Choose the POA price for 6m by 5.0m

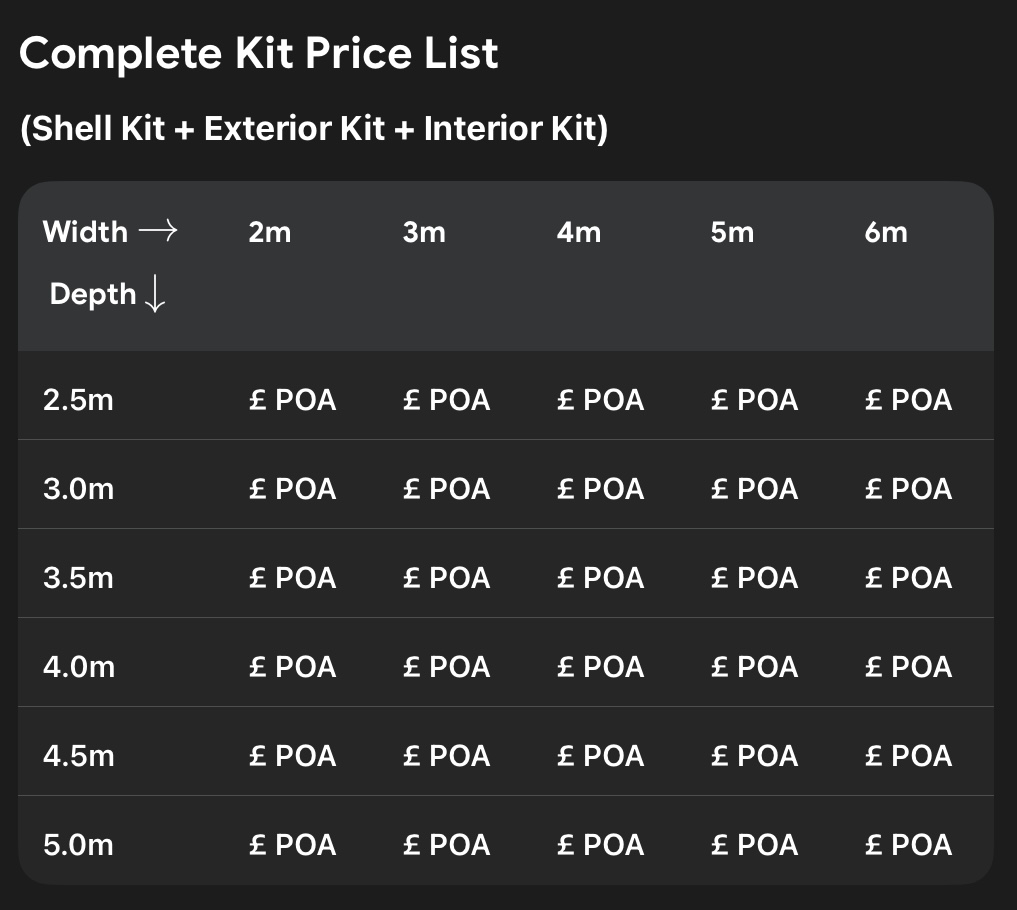[x=908, y=845]
